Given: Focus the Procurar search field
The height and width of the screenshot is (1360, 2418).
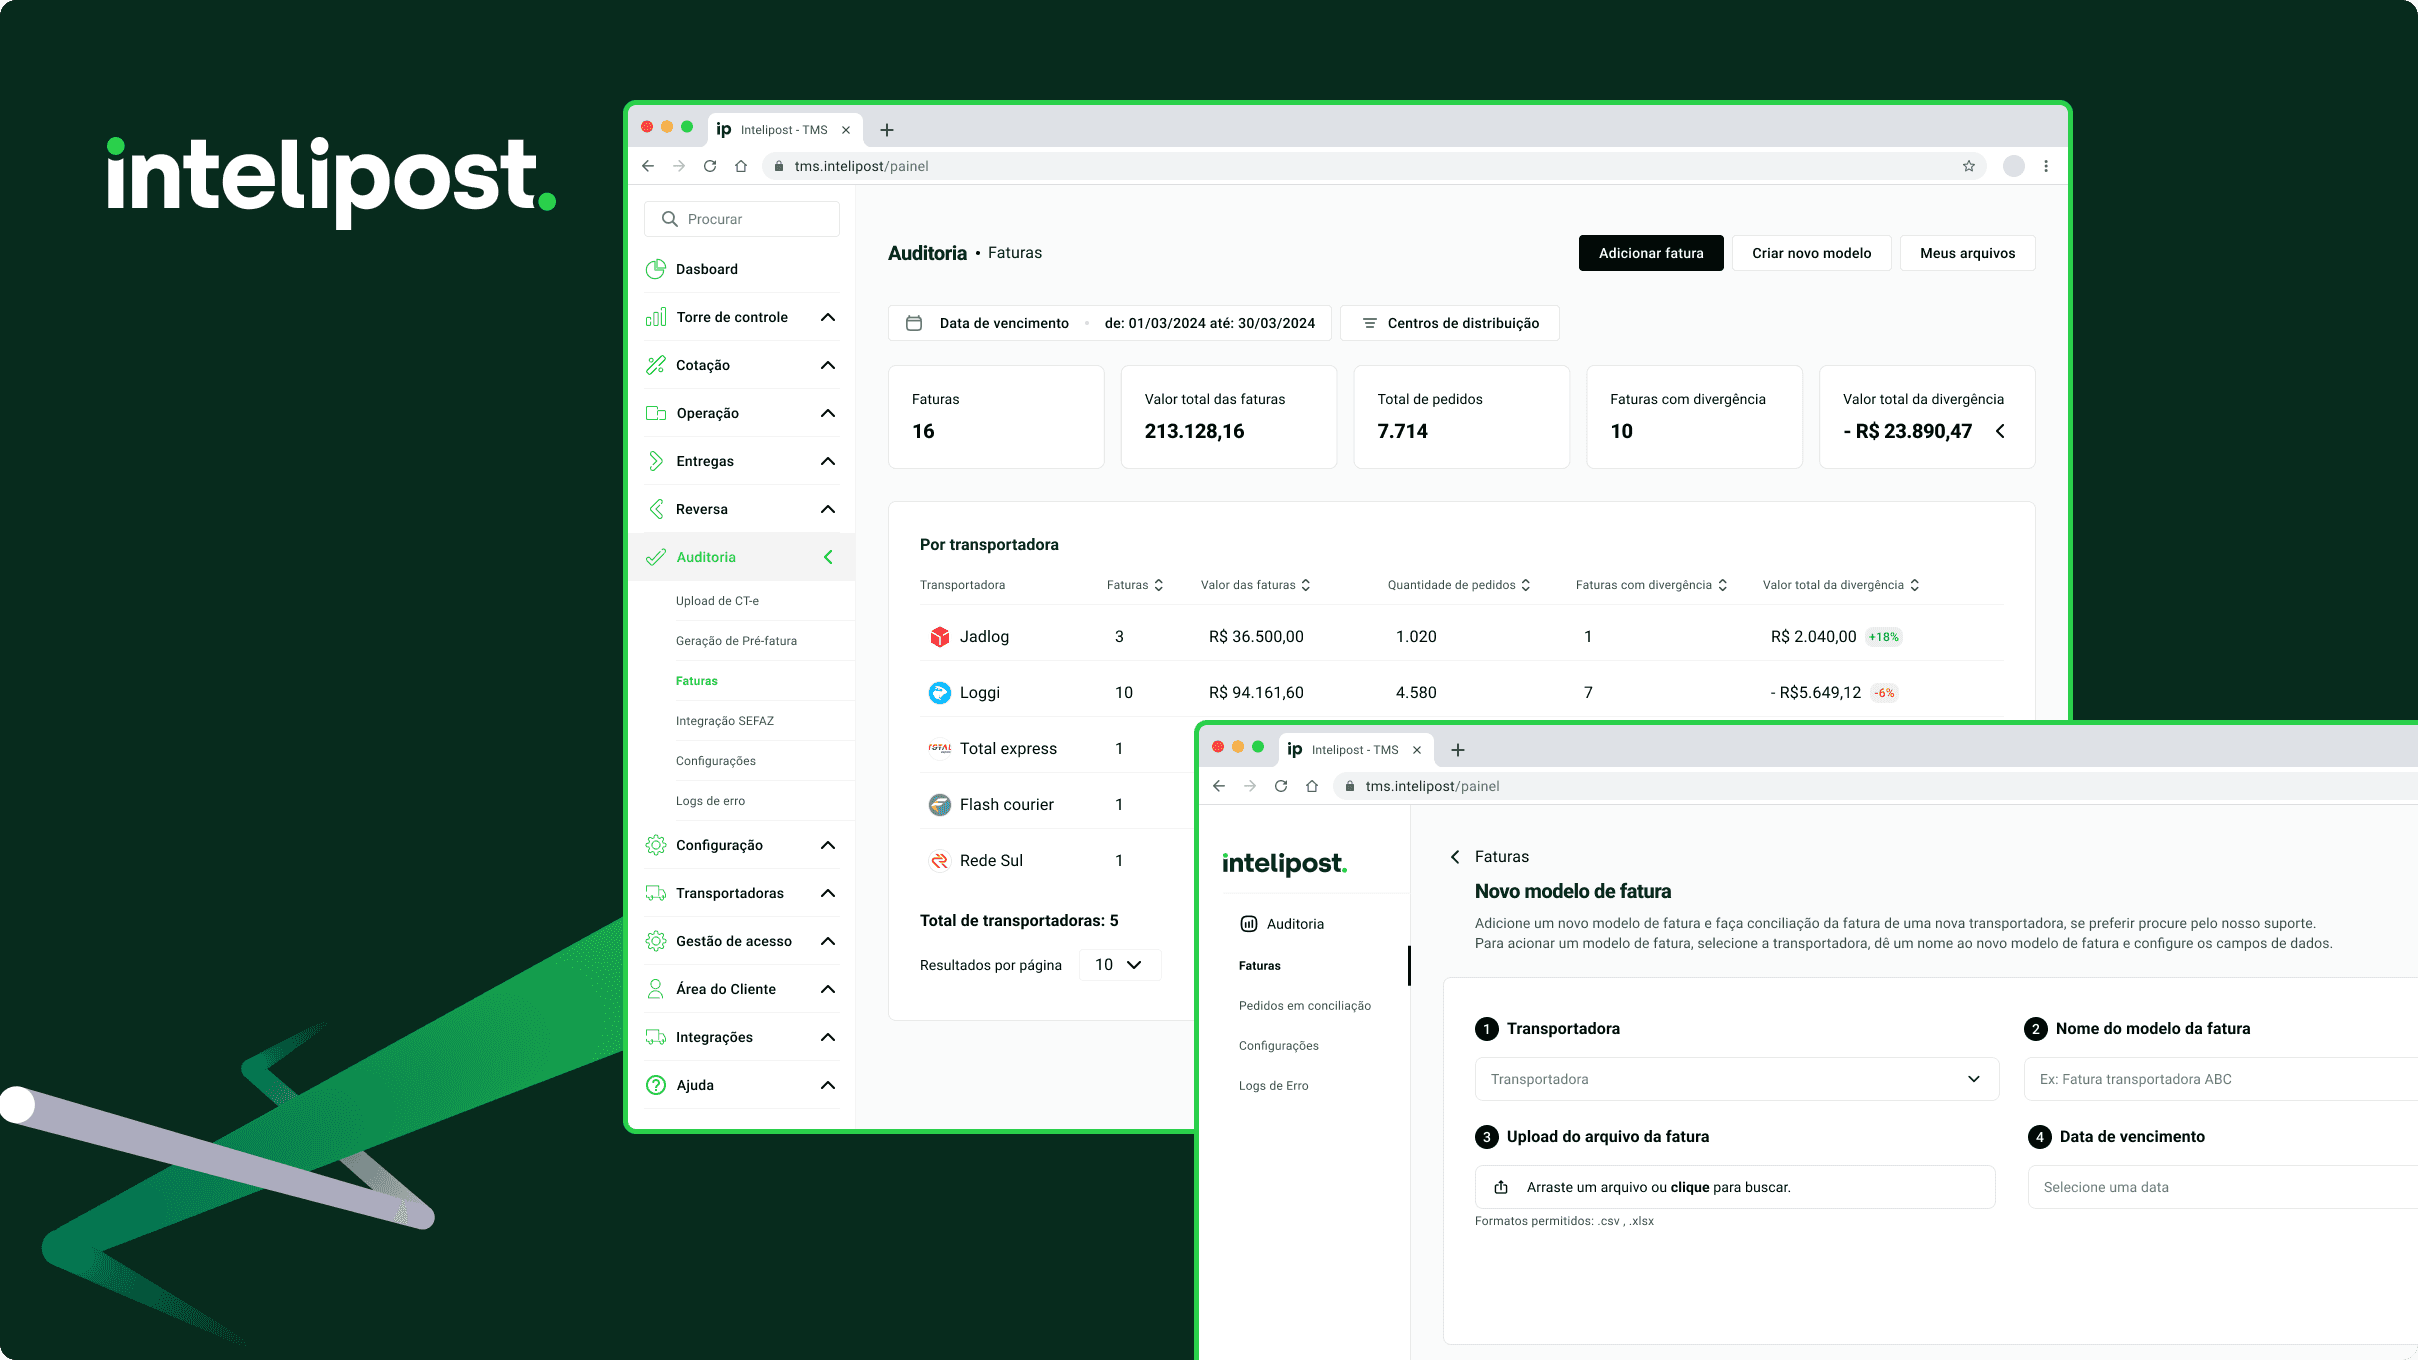Looking at the screenshot, I should click(742, 219).
